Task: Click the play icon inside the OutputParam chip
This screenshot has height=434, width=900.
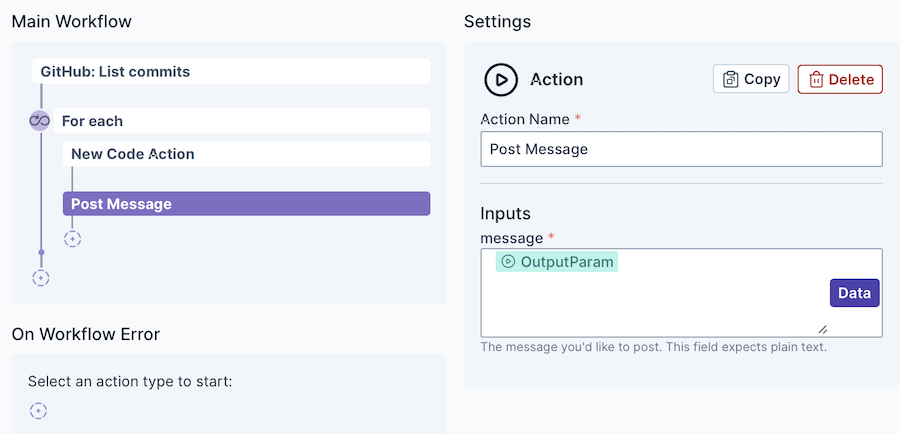Action: click(508, 262)
